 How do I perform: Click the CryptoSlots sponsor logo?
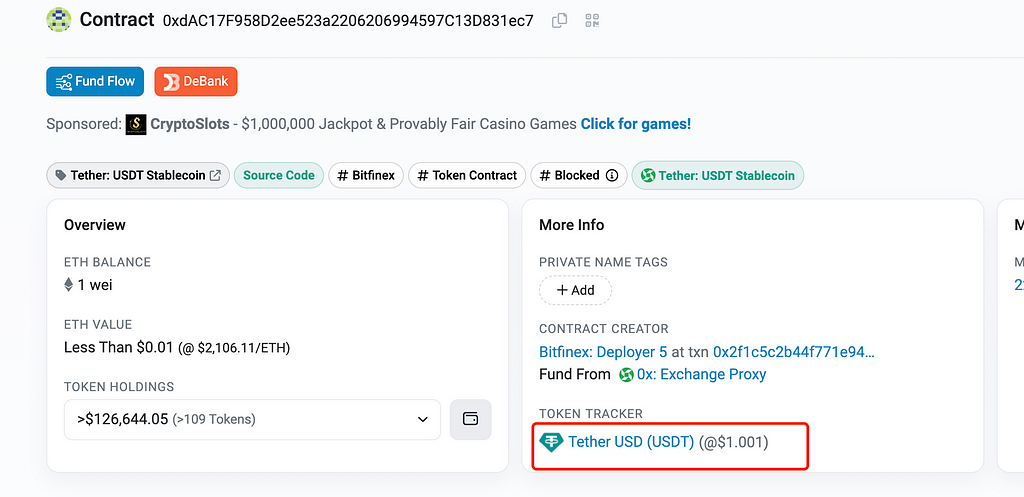coord(136,124)
